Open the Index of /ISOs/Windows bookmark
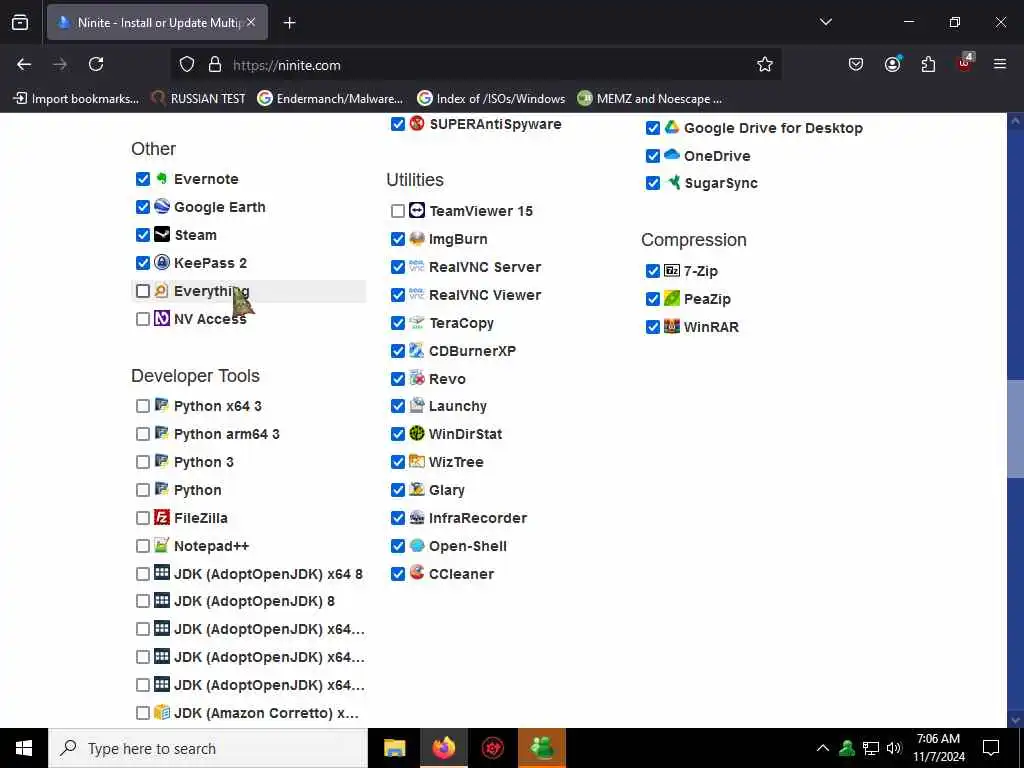 tap(491, 99)
